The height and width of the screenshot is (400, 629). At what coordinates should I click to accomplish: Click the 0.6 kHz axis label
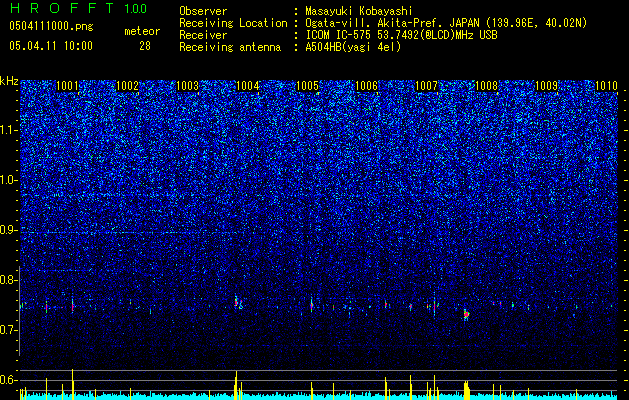9,380
